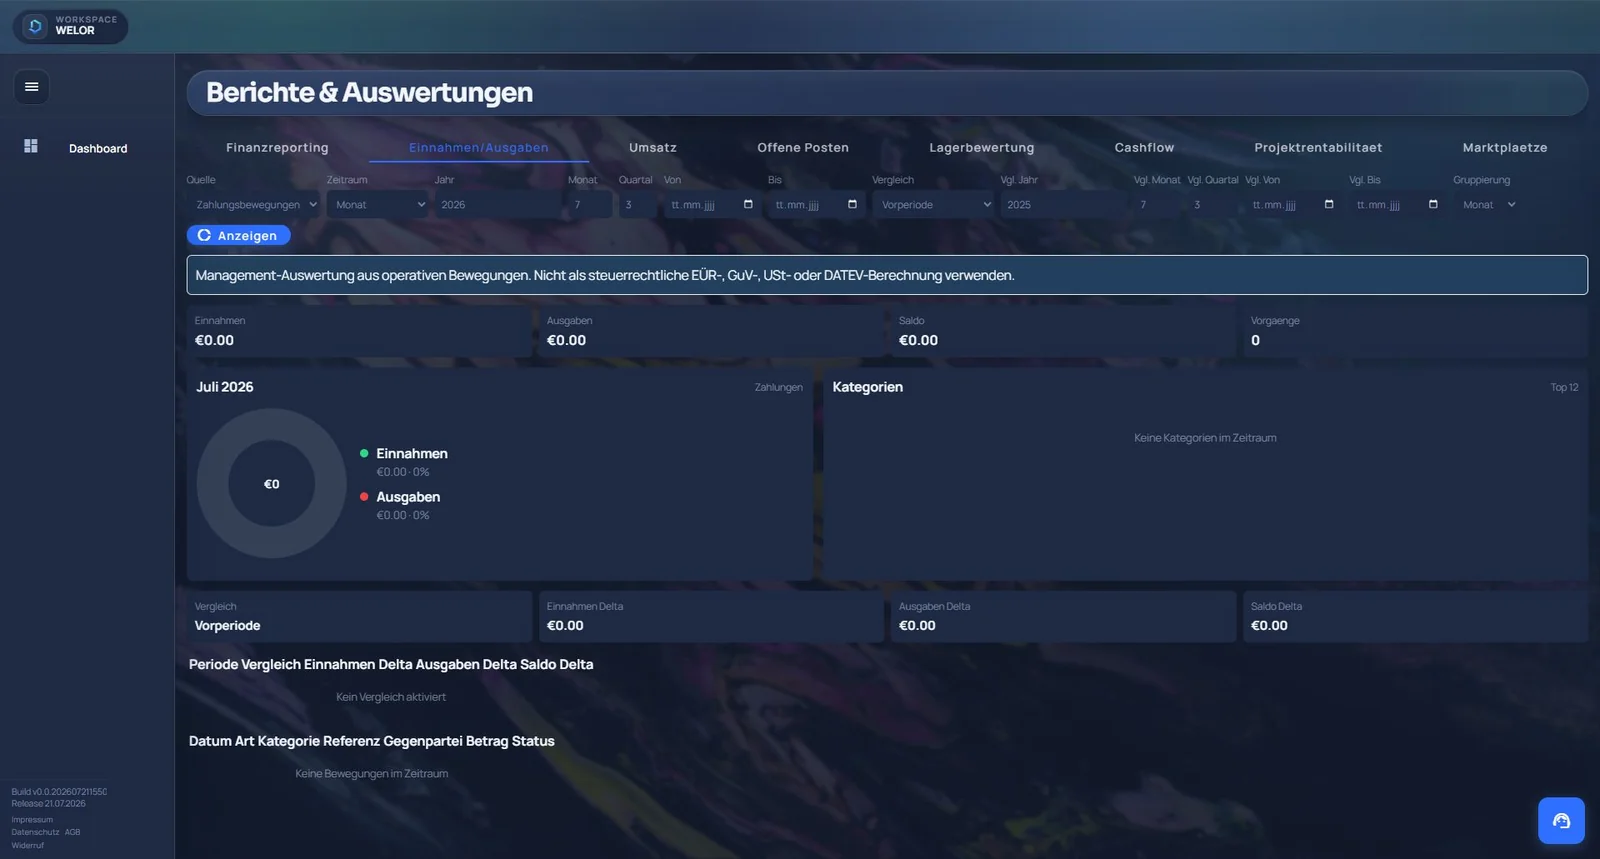Click the Management-Auswertung notice banner
Image resolution: width=1600 pixels, height=859 pixels.
click(887, 275)
